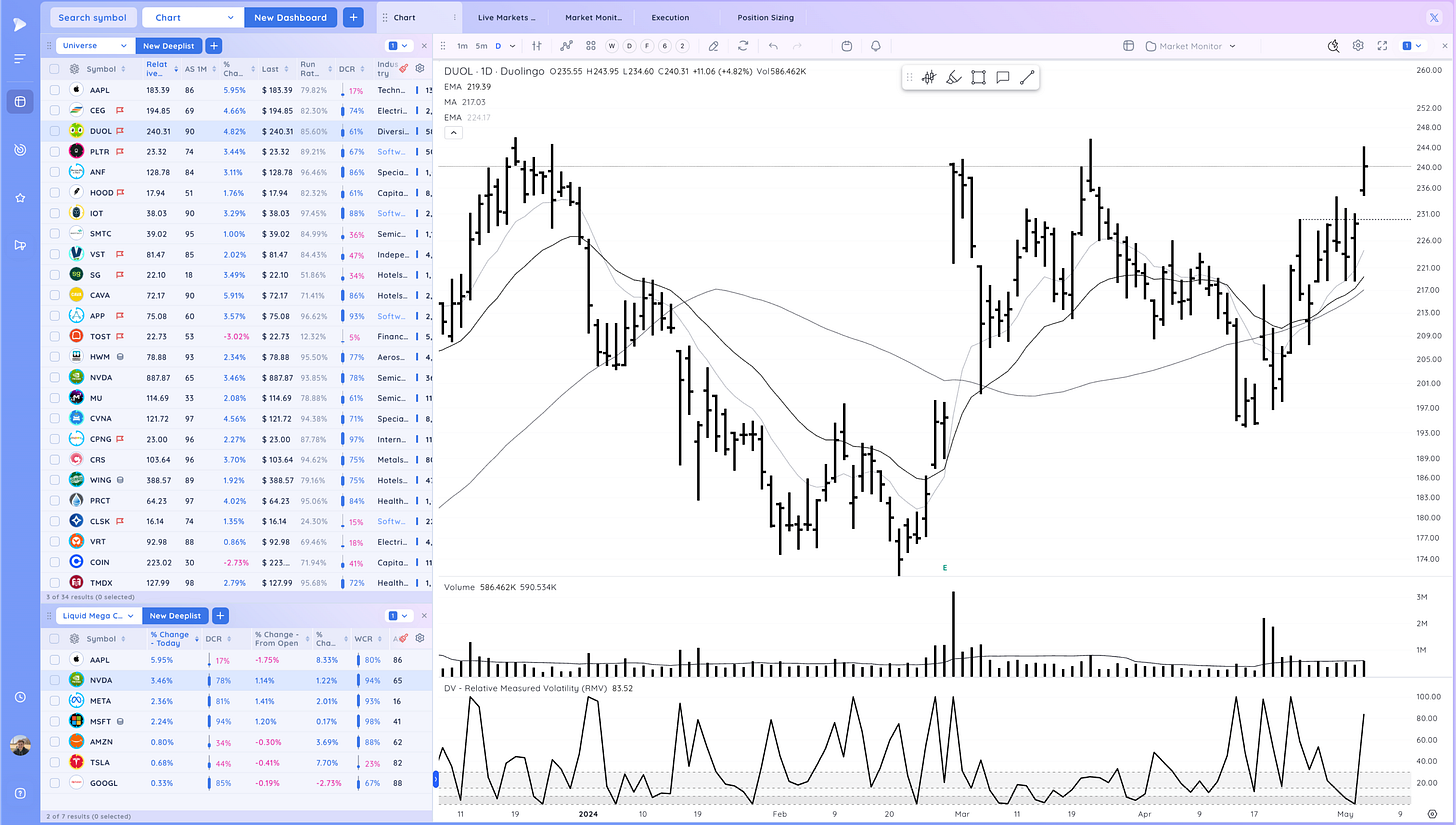Open the chart settings gear icon
The image size is (1456, 825).
1358,46
